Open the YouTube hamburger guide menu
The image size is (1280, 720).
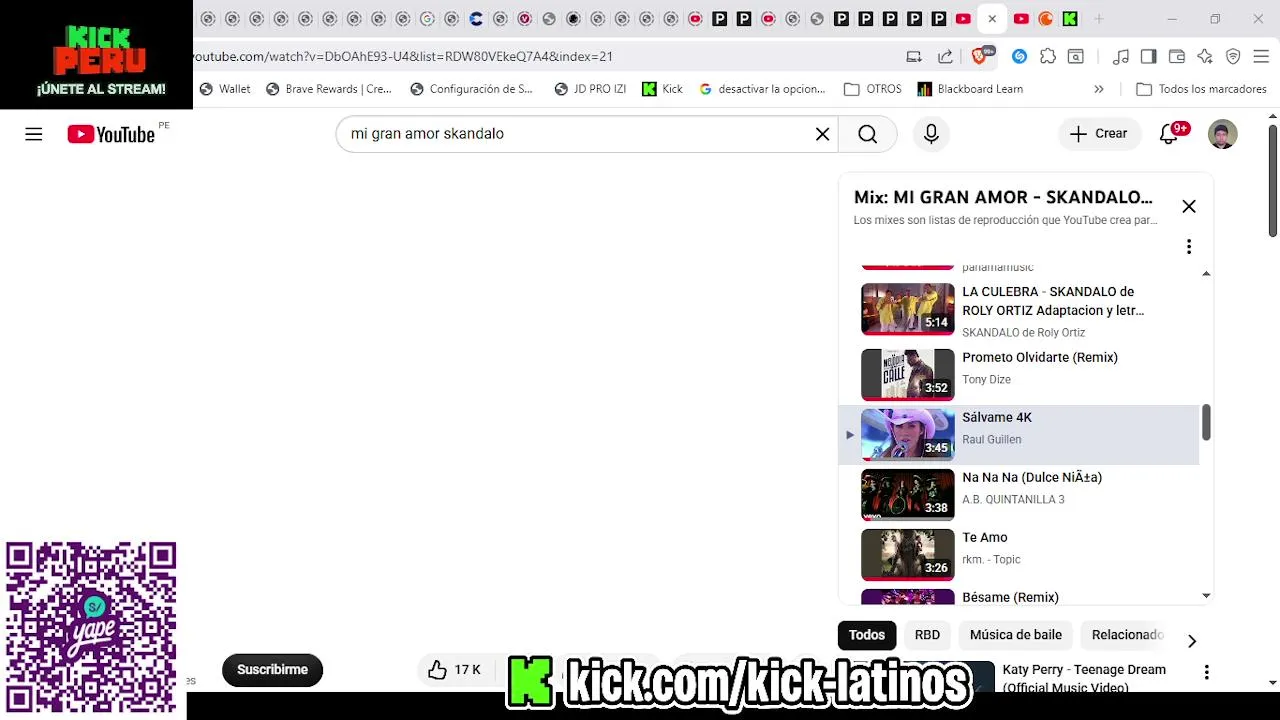tap(34, 134)
